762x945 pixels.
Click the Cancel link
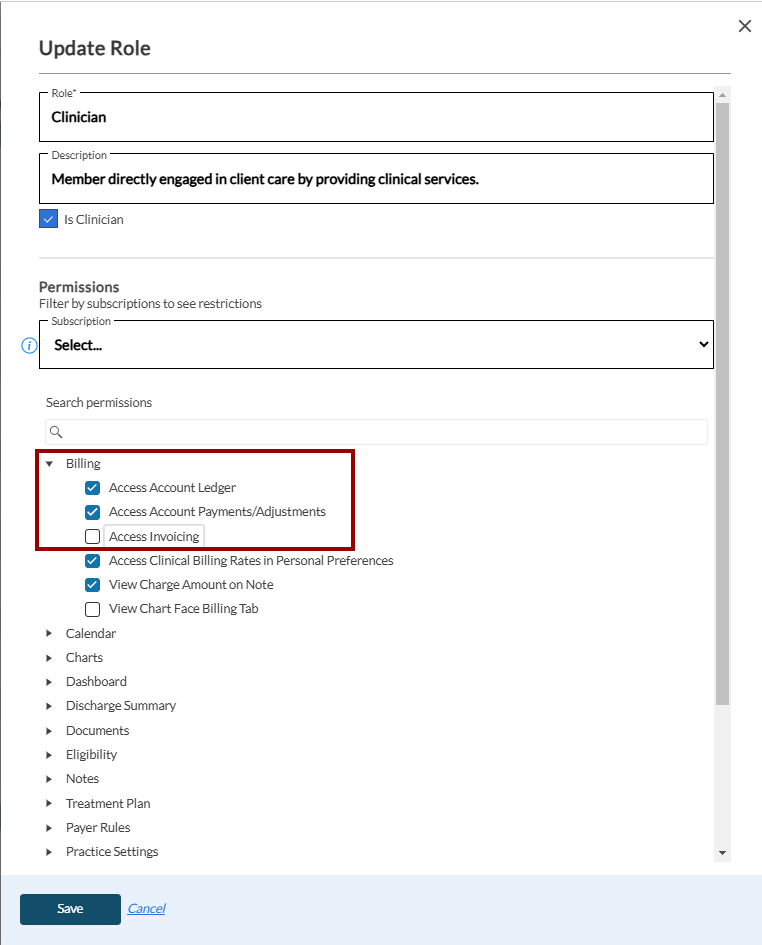coord(146,909)
